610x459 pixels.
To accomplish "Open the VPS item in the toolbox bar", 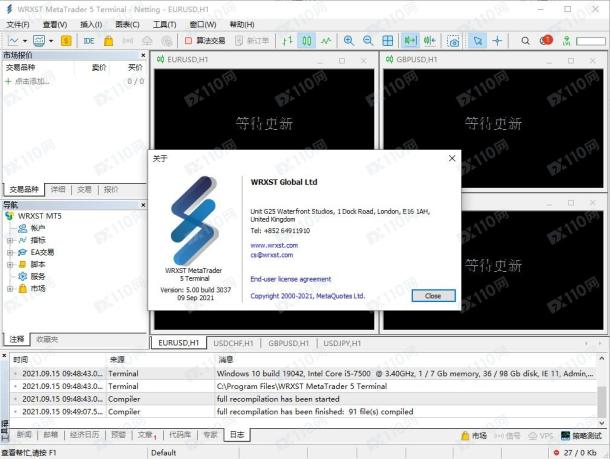I will [541, 436].
